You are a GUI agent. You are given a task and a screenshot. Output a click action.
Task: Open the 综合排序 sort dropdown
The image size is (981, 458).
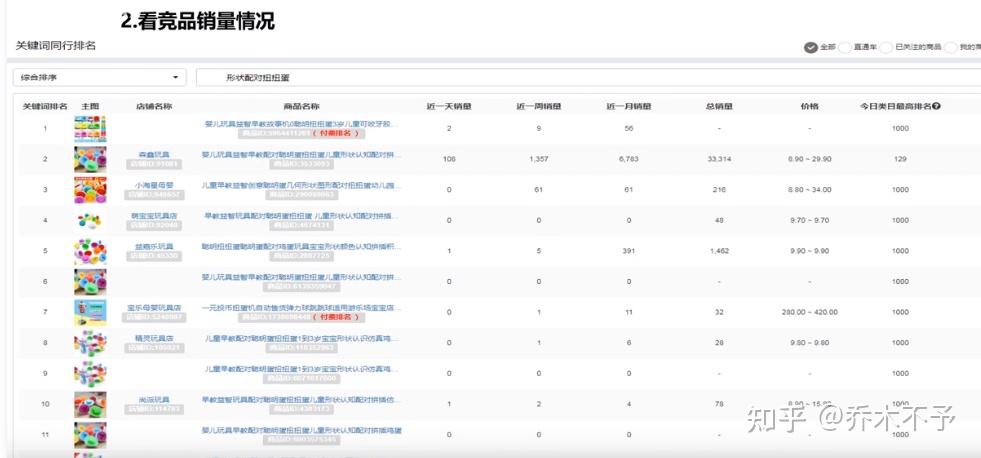click(x=100, y=77)
